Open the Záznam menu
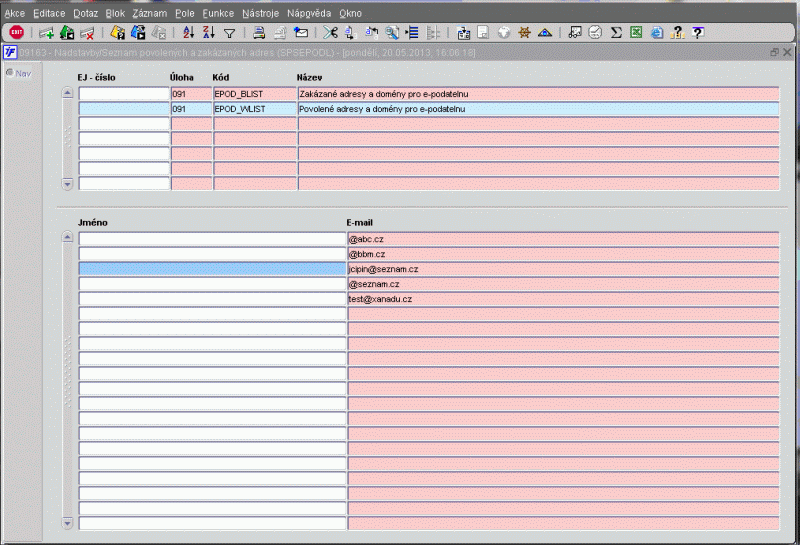The width and height of the screenshot is (800, 545). point(149,13)
